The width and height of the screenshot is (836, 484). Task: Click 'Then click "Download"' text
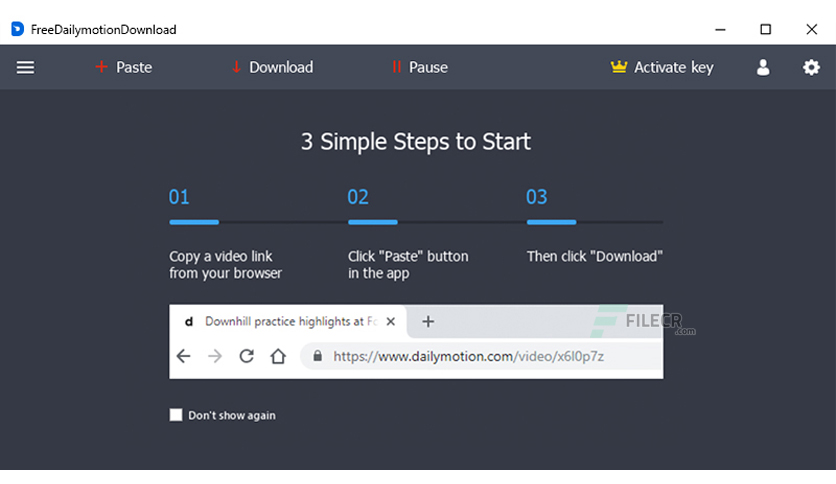click(594, 256)
